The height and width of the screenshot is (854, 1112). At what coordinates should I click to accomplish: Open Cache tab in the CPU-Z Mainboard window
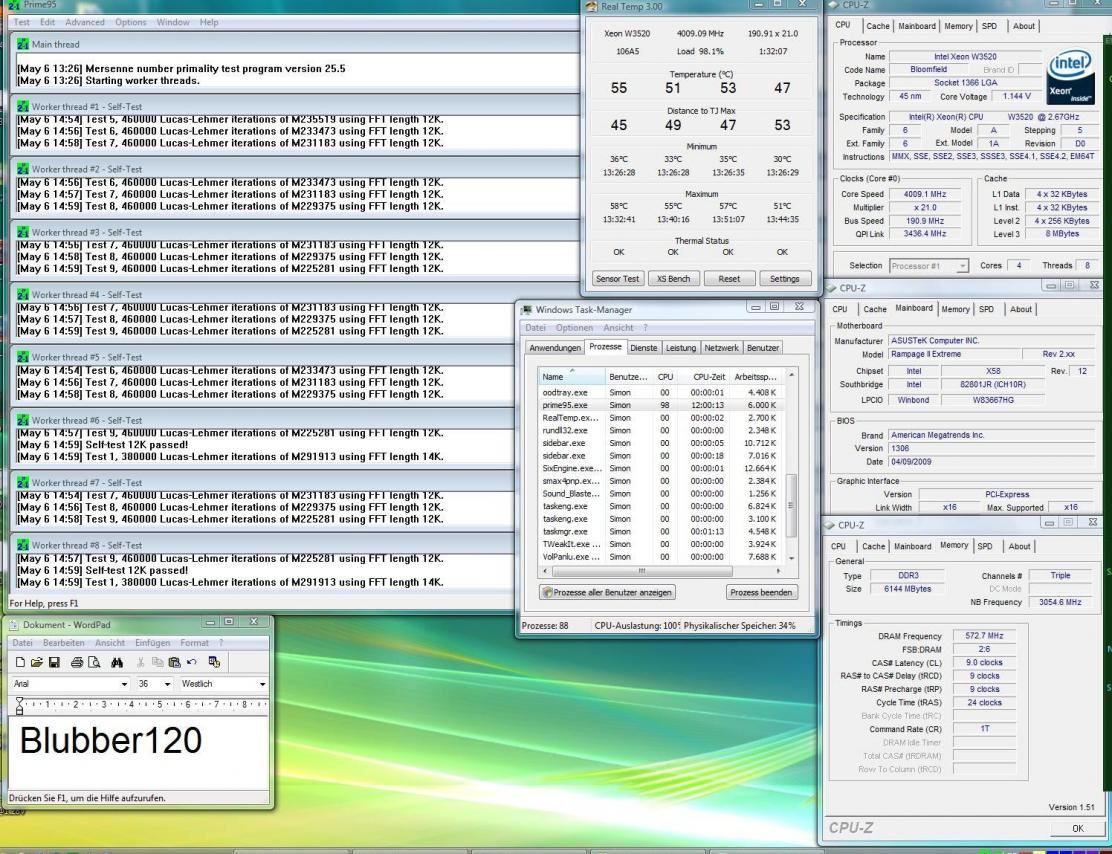874,309
